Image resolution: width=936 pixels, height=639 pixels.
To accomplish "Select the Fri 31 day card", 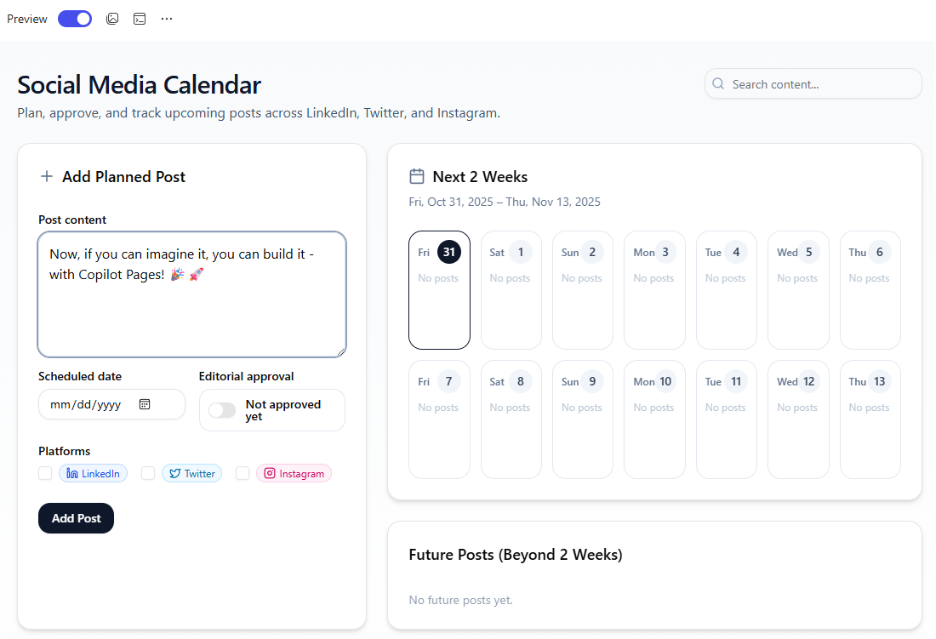I will pos(439,290).
